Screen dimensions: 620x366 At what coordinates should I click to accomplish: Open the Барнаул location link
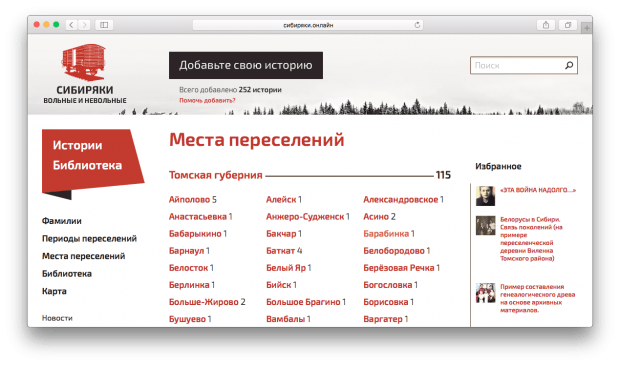[x=187, y=250]
